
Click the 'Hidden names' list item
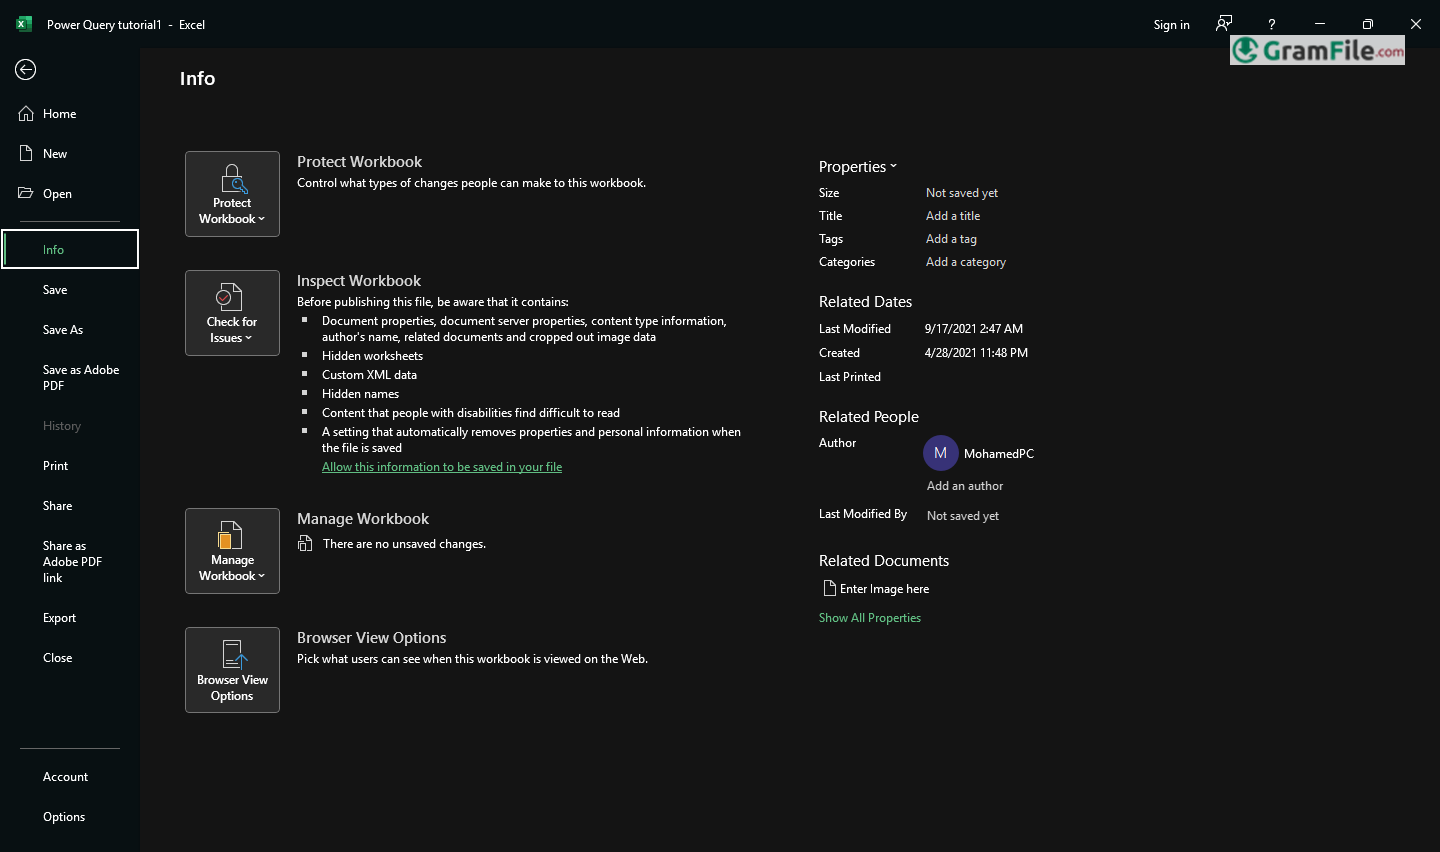pyautogui.click(x=360, y=394)
